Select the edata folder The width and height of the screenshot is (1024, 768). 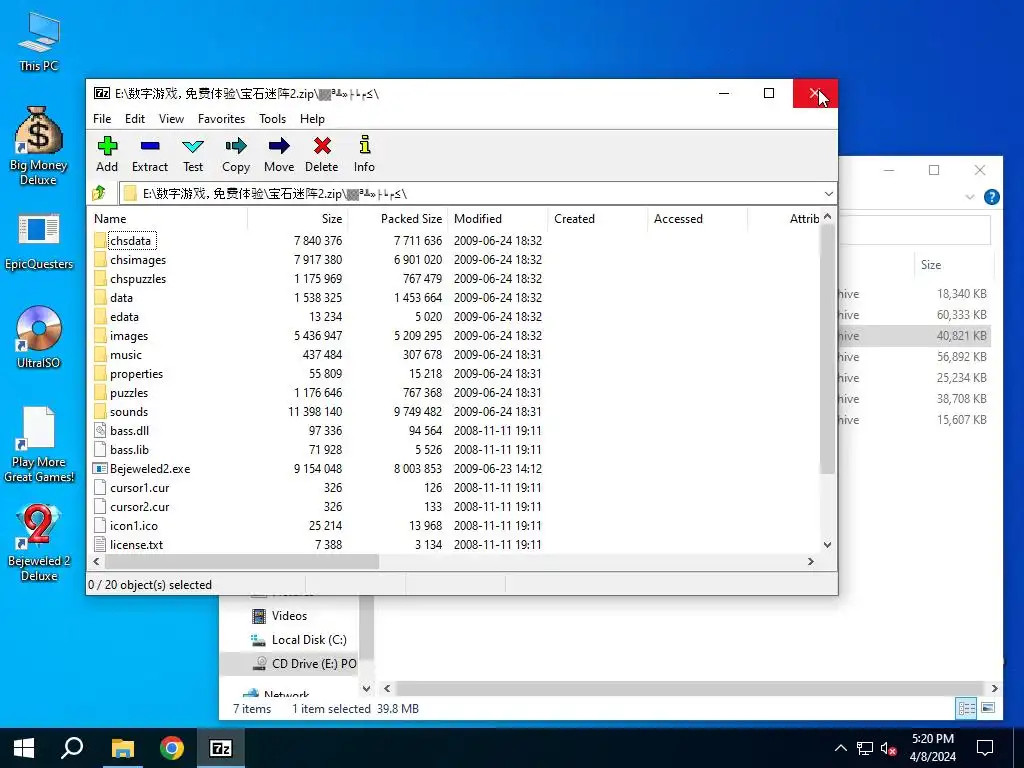point(124,317)
